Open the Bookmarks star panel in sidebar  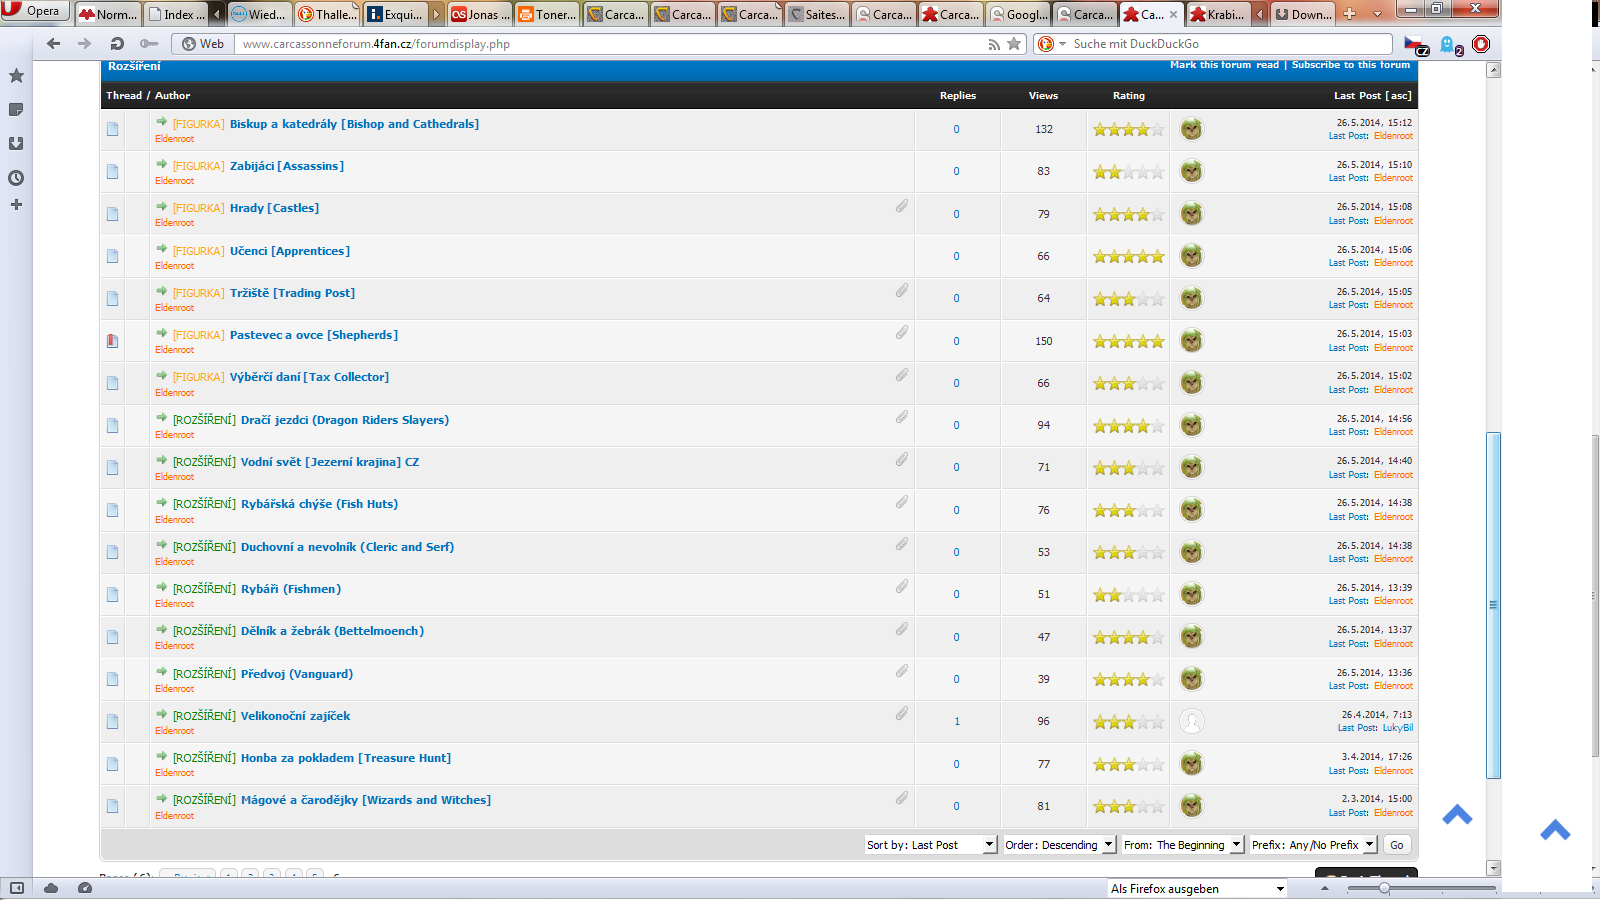coord(16,76)
